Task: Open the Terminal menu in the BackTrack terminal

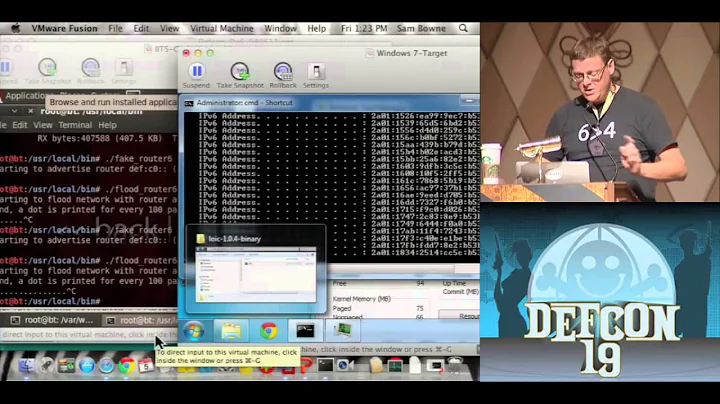Action: click(x=75, y=125)
